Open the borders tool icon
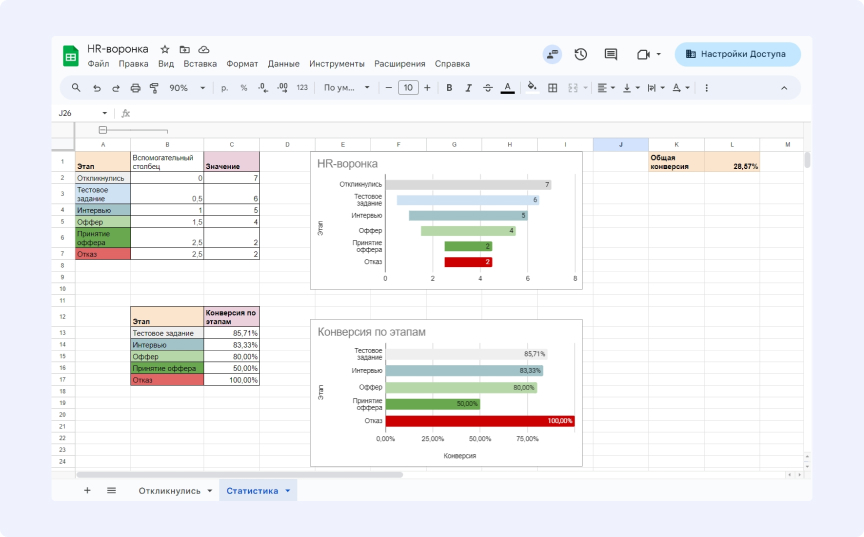This screenshot has height=537, width=864. coord(552,88)
